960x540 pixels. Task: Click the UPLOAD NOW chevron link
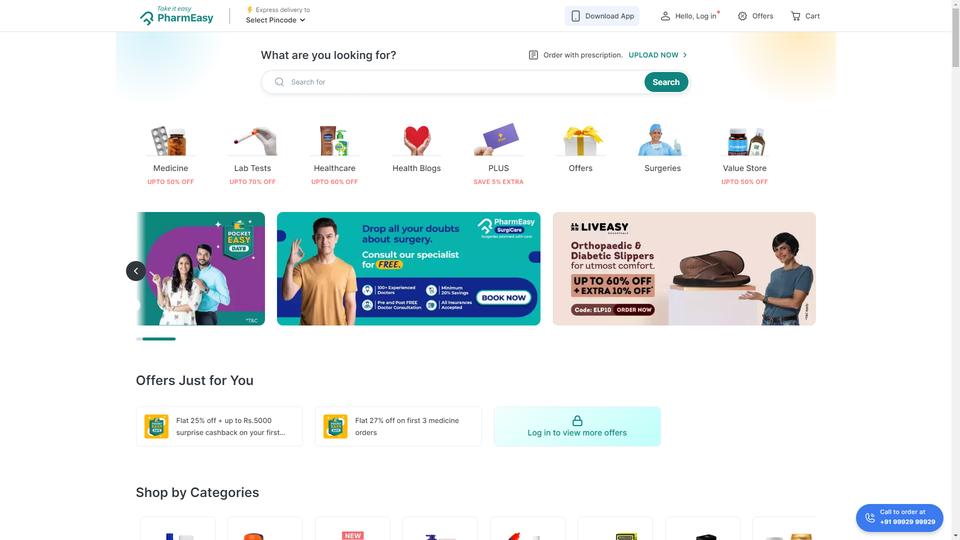point(658,55)
